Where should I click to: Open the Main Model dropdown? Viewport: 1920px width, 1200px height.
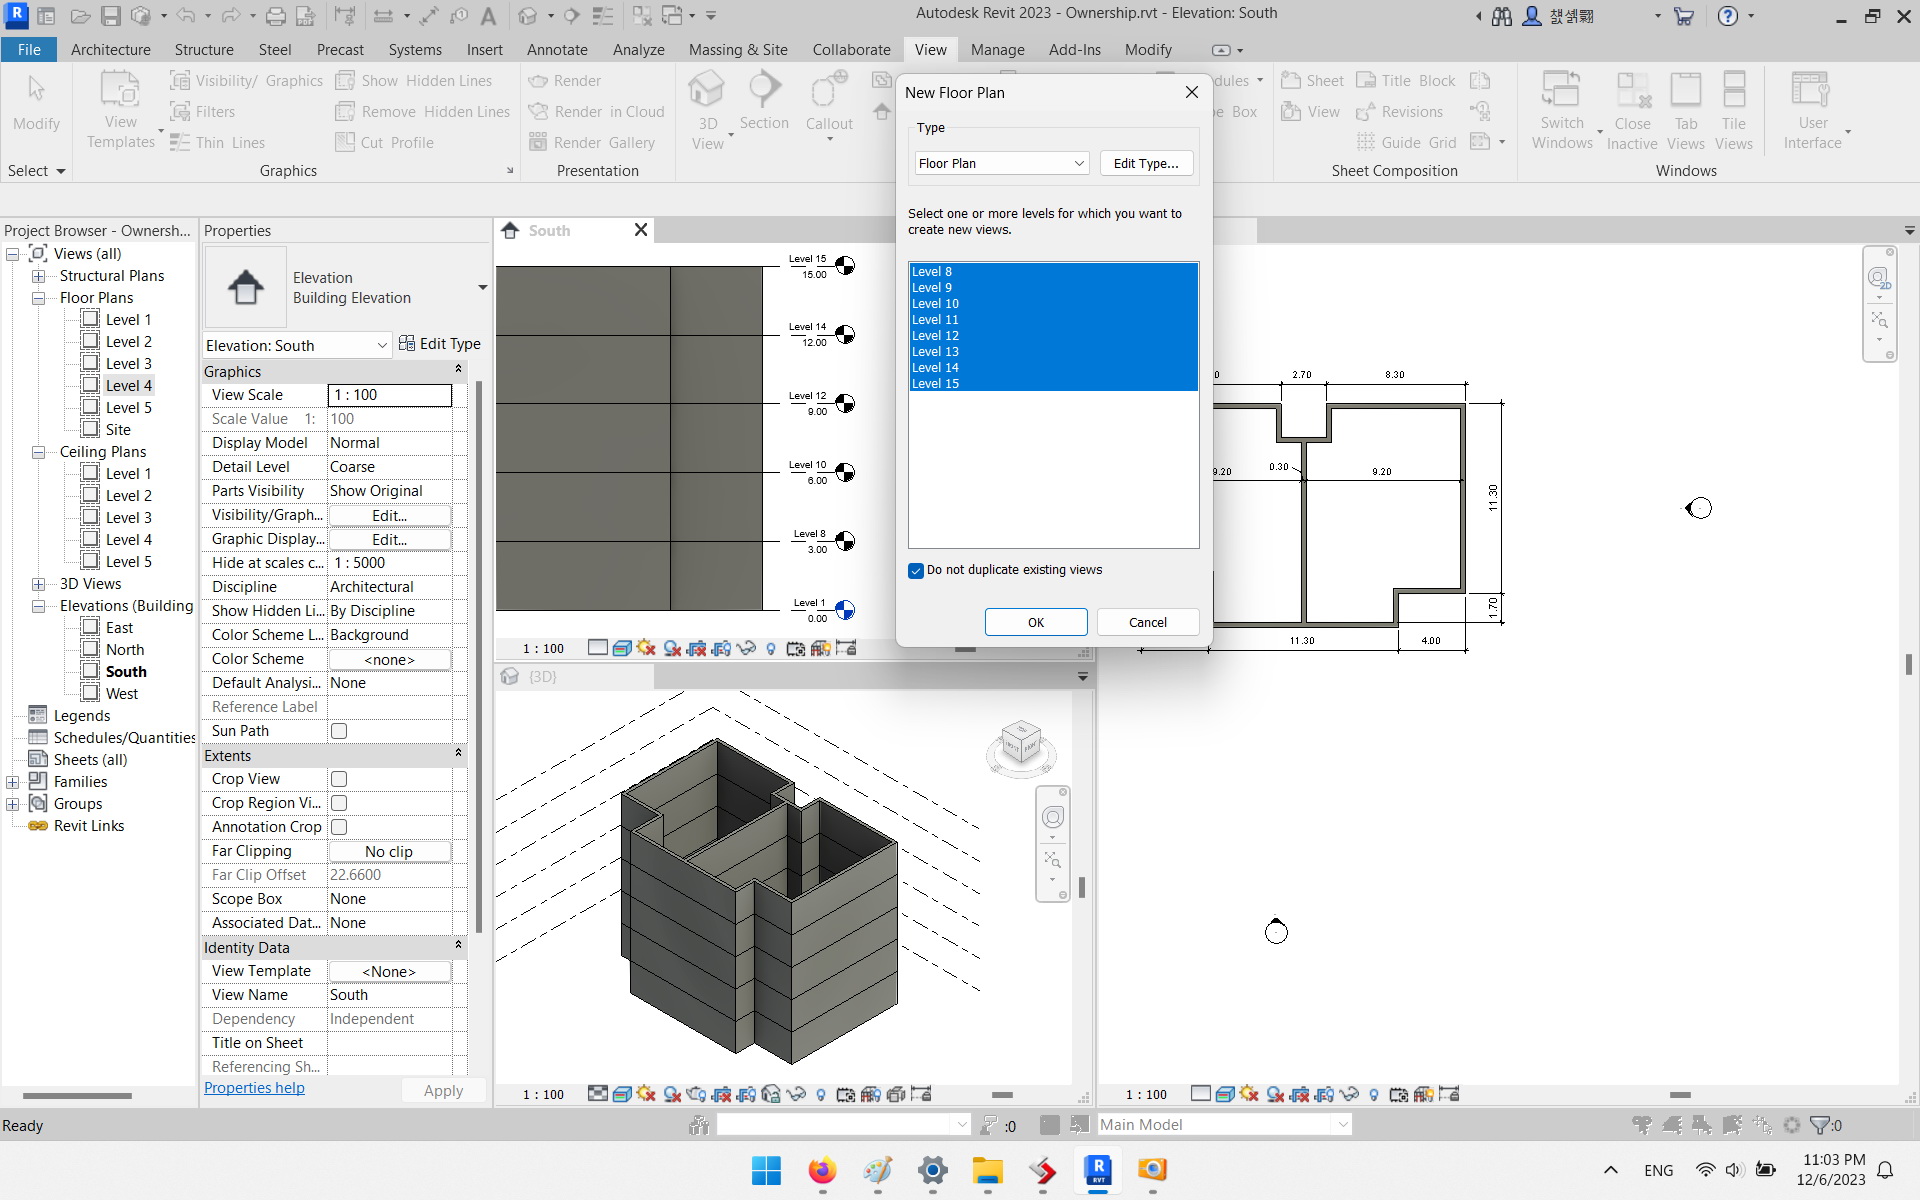click(1342, 1124)
